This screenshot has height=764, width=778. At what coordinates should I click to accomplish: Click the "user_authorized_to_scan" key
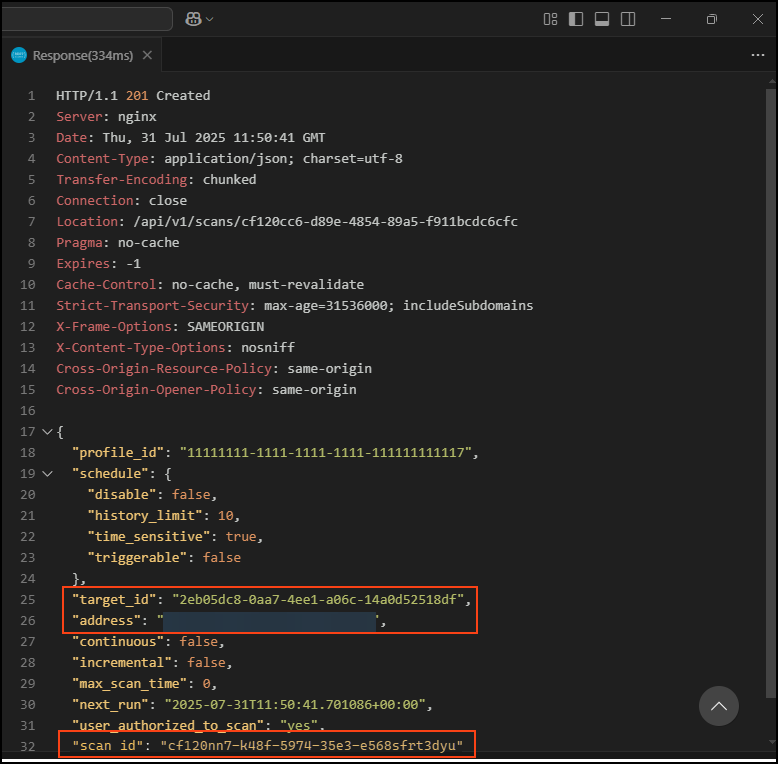(168, 725)
